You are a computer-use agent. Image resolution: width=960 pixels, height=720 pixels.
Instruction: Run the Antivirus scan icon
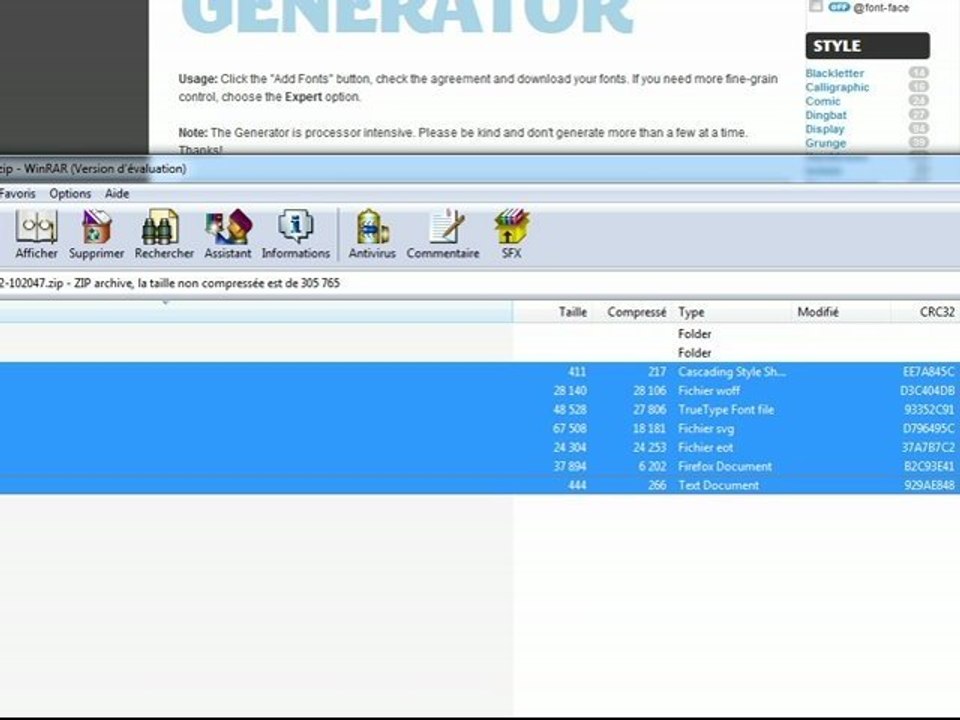coord(372,234)
